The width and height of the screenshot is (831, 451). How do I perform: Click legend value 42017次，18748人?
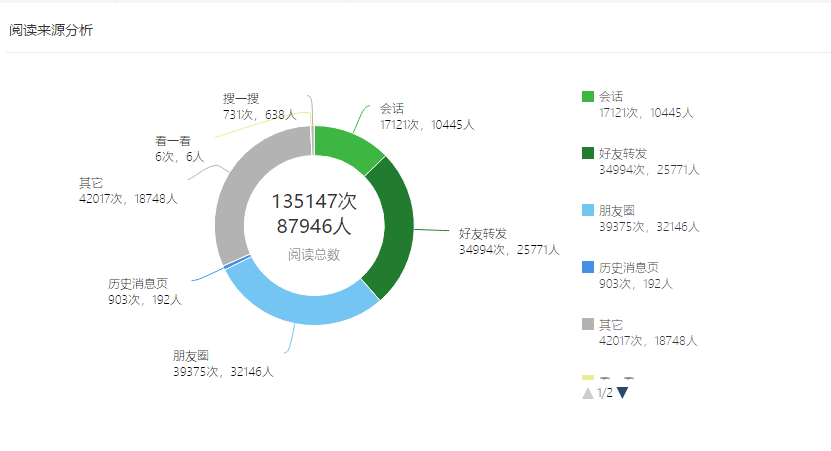pyautogui.click(x=648, y=341)
